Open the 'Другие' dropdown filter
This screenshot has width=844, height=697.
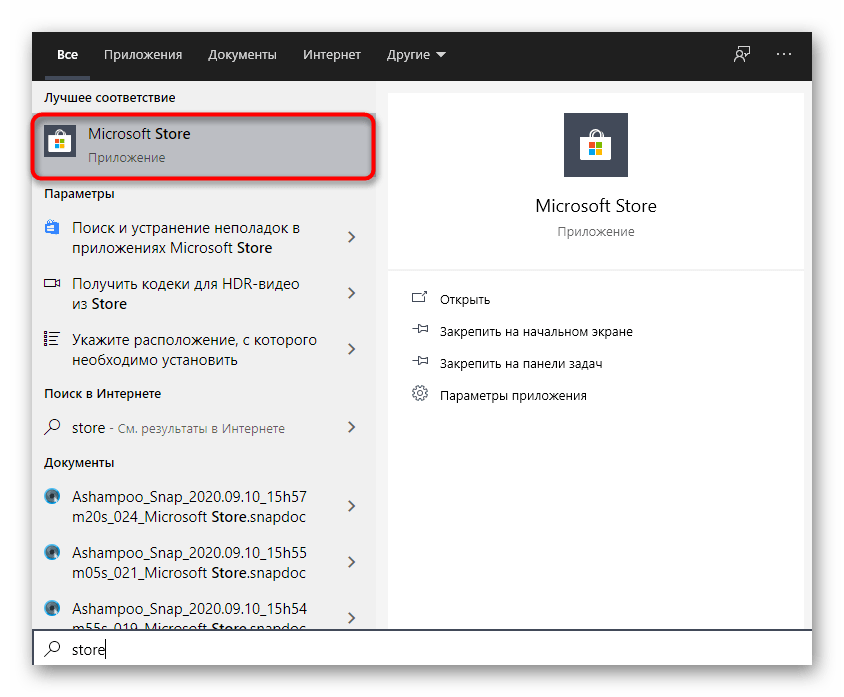(x=416, y=55)
